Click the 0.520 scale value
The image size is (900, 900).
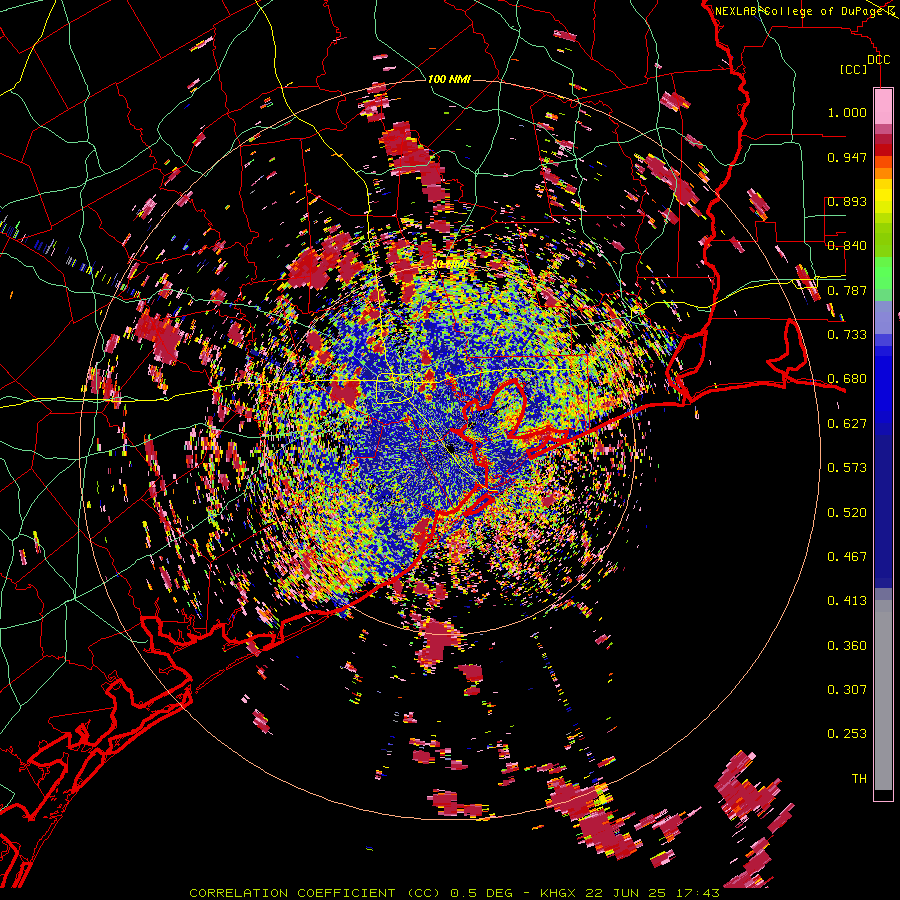(x=847, y=513)
